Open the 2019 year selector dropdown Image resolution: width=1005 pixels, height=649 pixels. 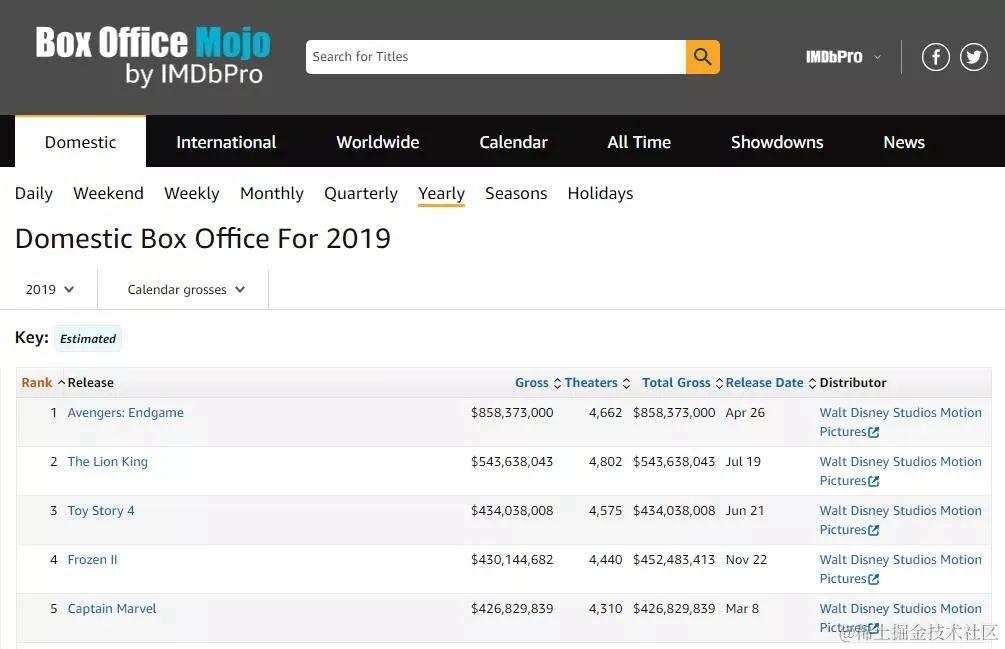click(x=49, y=290)
